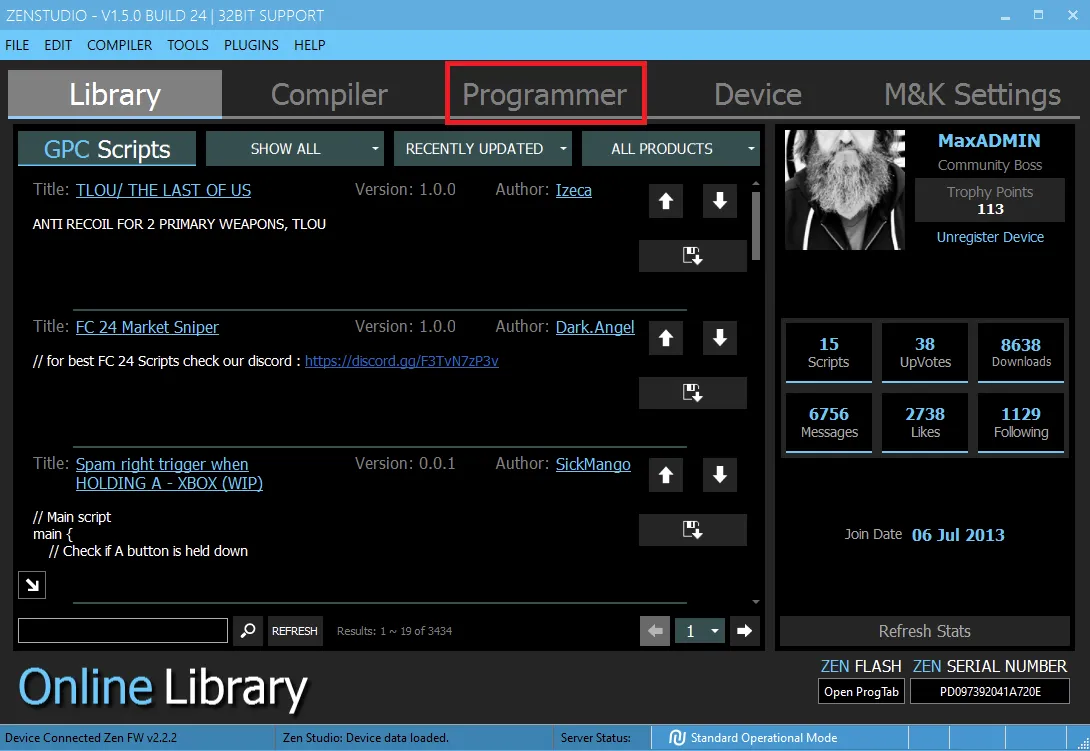The width and height of the screenshot is (1090, 751).
Task: Click the MaxADMIN profile picture
Action: (844, 190)
